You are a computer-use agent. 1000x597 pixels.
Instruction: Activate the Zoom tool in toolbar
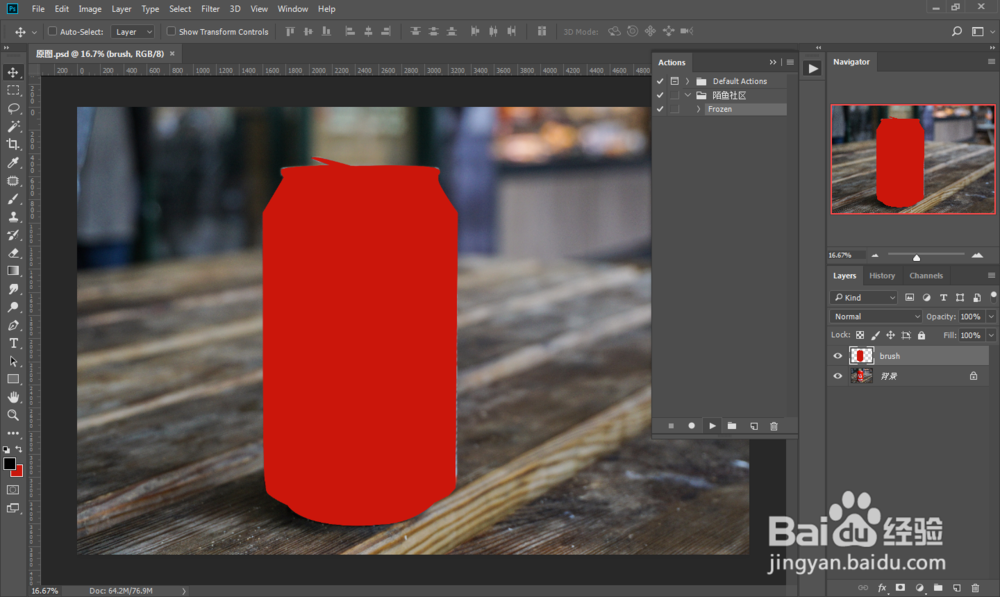14,415
